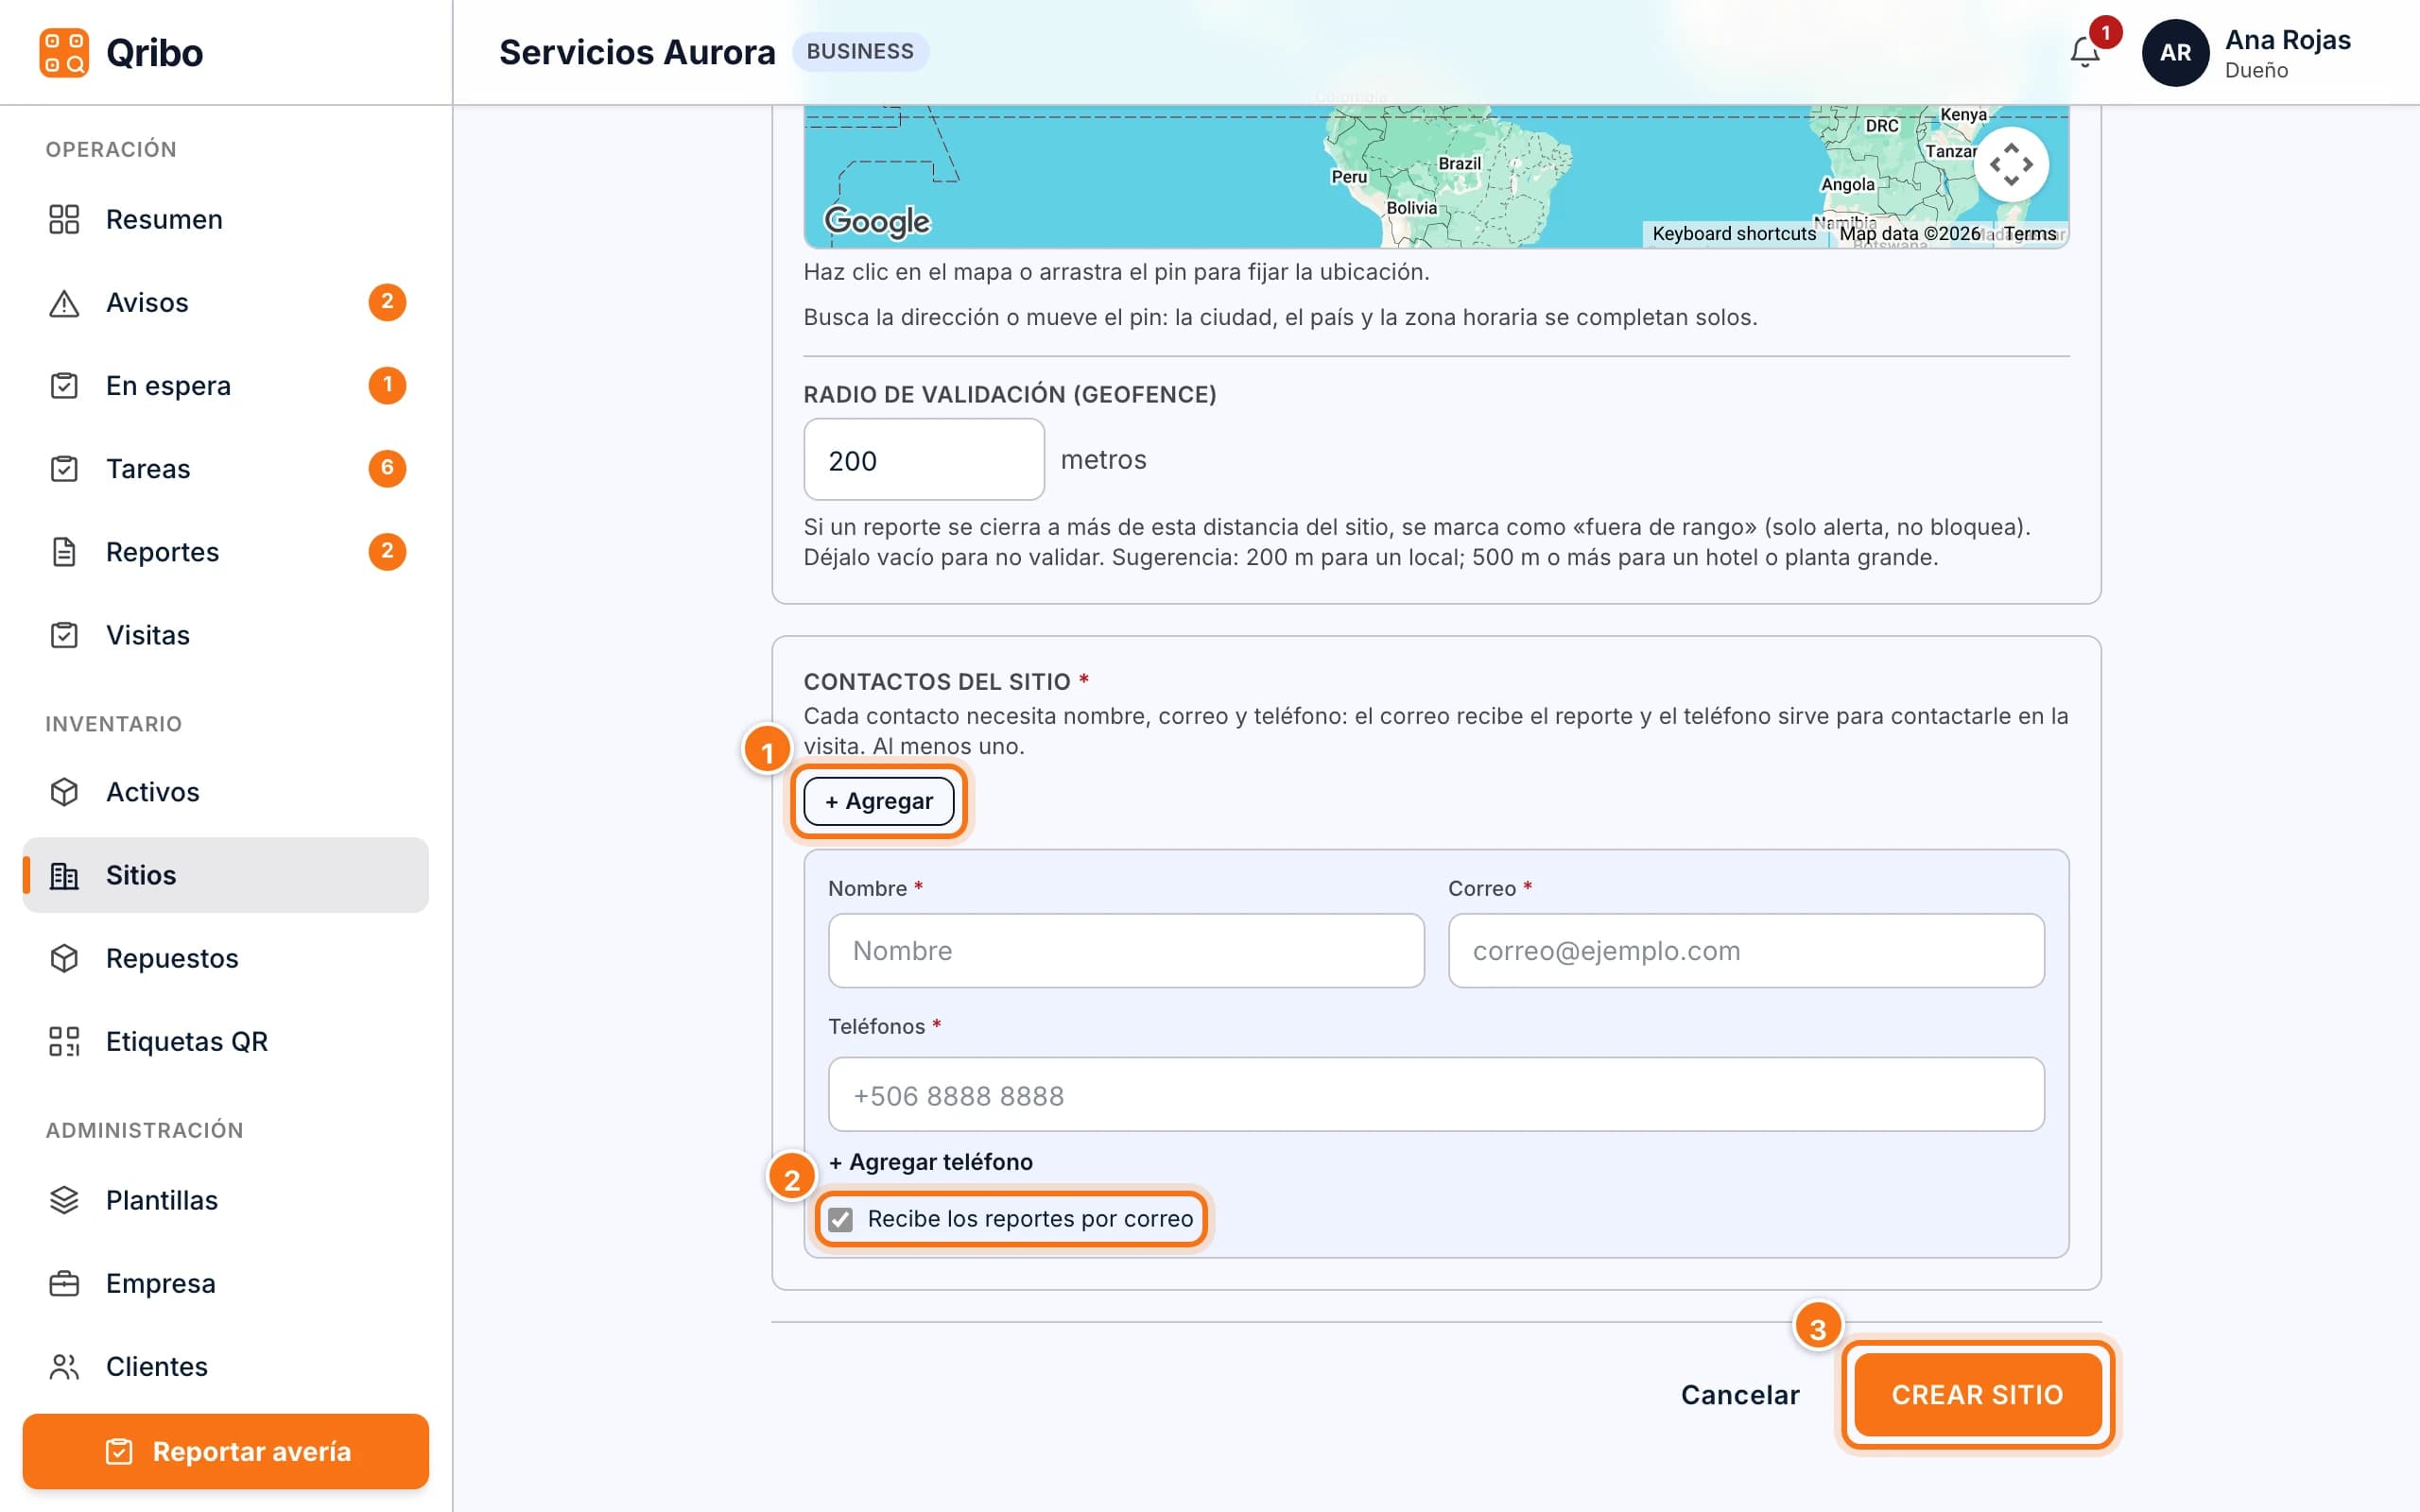The width and height of the screenshot is (2420, 1512).
Task: Click the Teléfonos input field
Action: (x=1436, y=1095)
